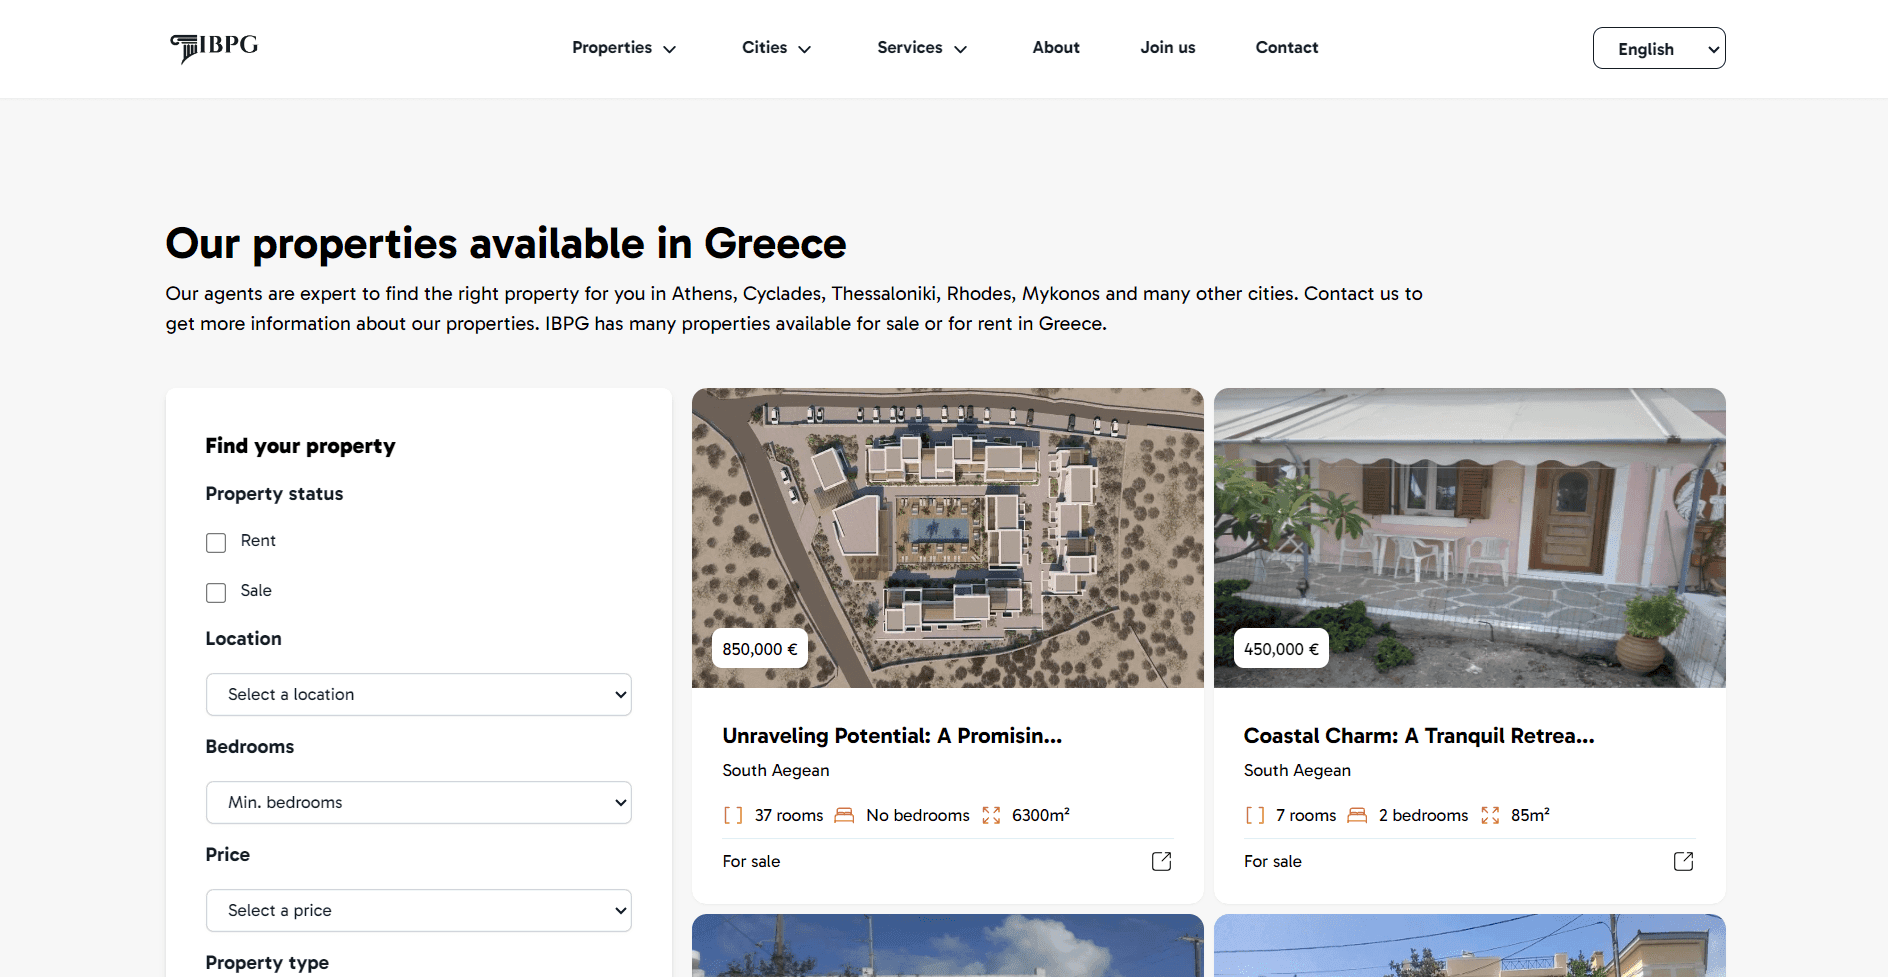The height and width of the screenshot is (977, 1888).
Task: Click the surface area icon beside 6300m²
Action: [x=991, y=815]
